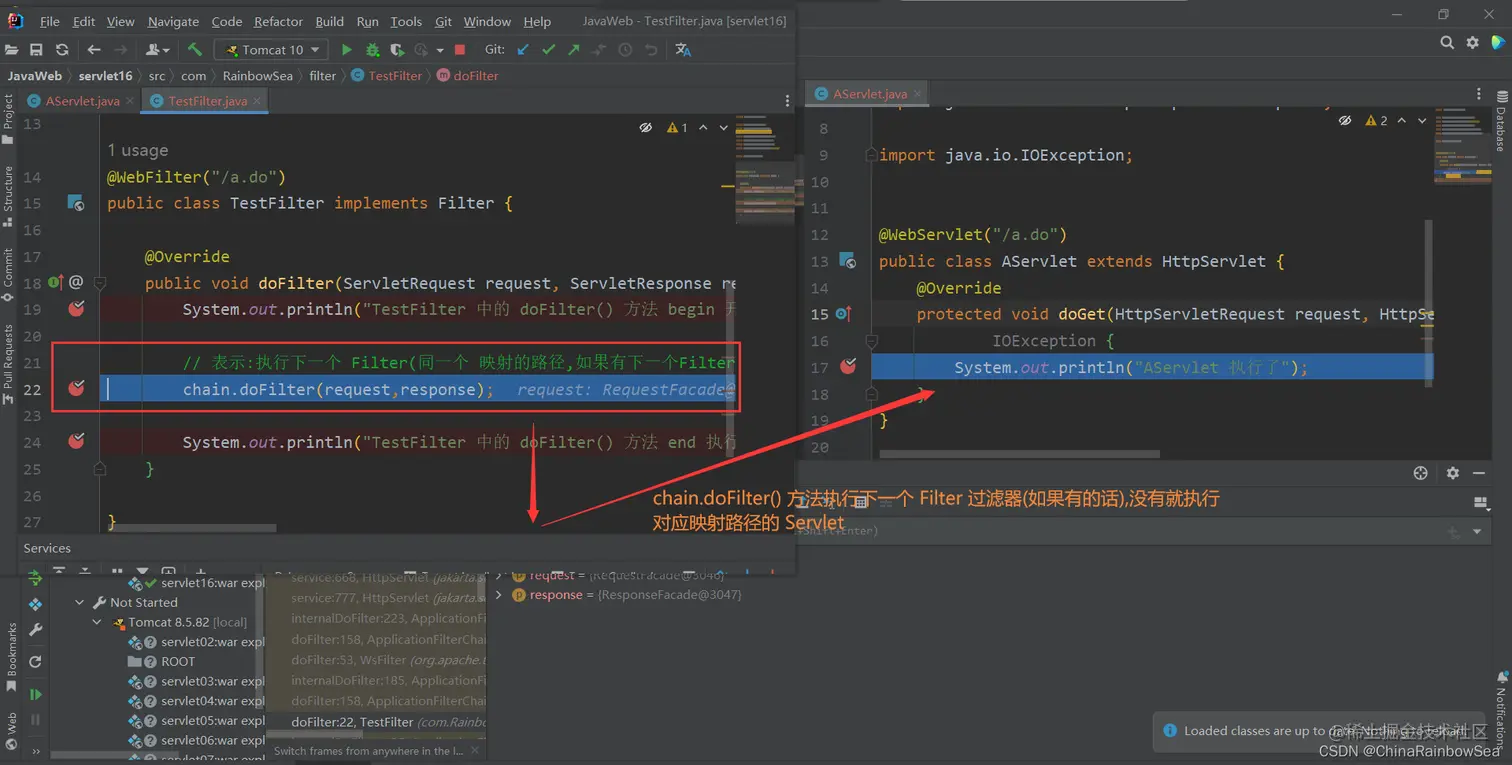The width and height of the screenshot is (1512, 765).
Task: Expand the response variable in the debugger
Action: click(x=499, y=595)
